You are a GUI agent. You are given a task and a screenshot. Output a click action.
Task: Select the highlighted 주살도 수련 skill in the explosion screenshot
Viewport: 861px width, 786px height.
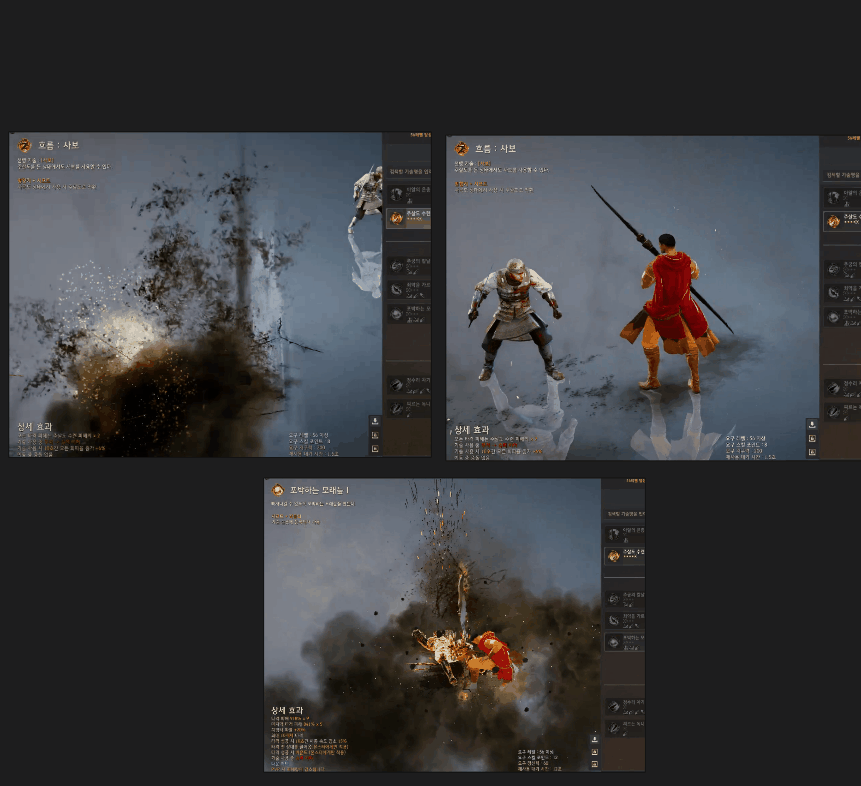409,218
